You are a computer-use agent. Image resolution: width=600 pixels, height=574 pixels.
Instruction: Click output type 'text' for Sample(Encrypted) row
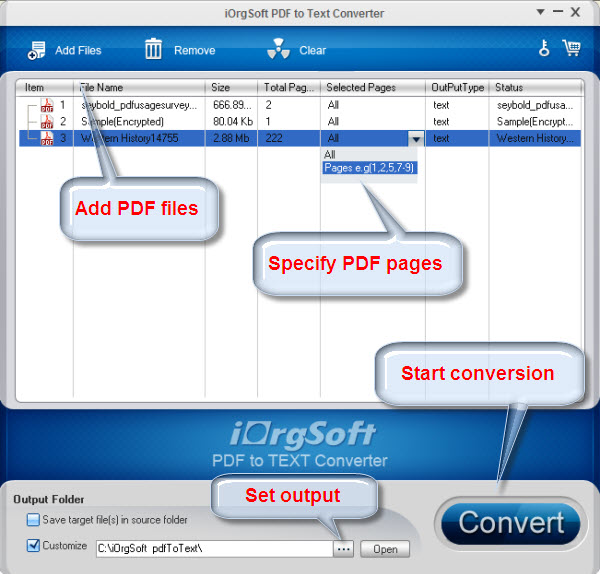click(x=441, y=122)
